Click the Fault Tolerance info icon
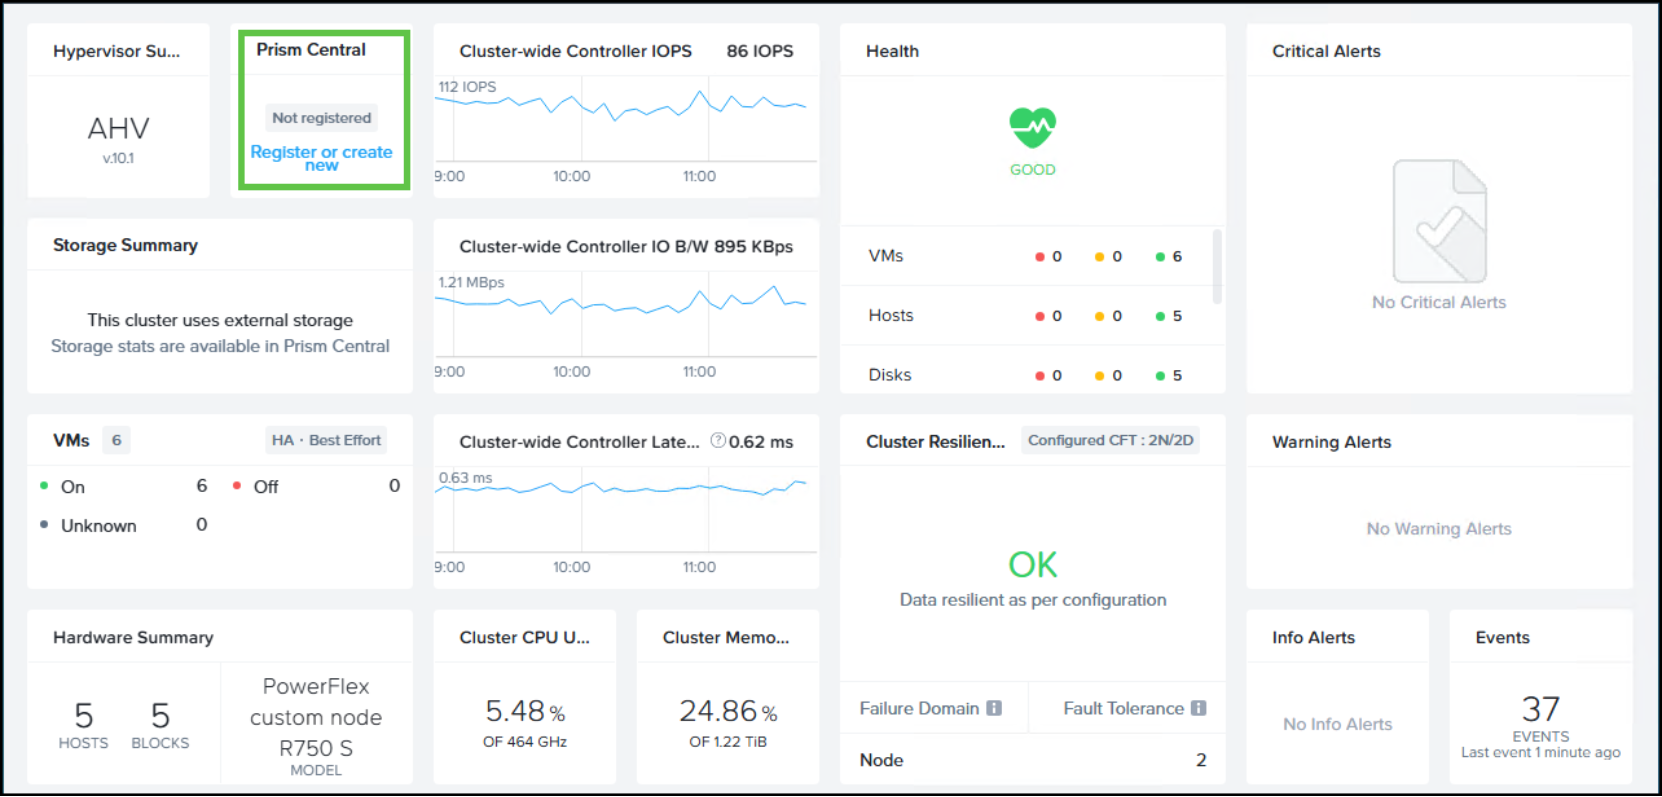This screenshot has width=1662, height=797. [1199, 708]
